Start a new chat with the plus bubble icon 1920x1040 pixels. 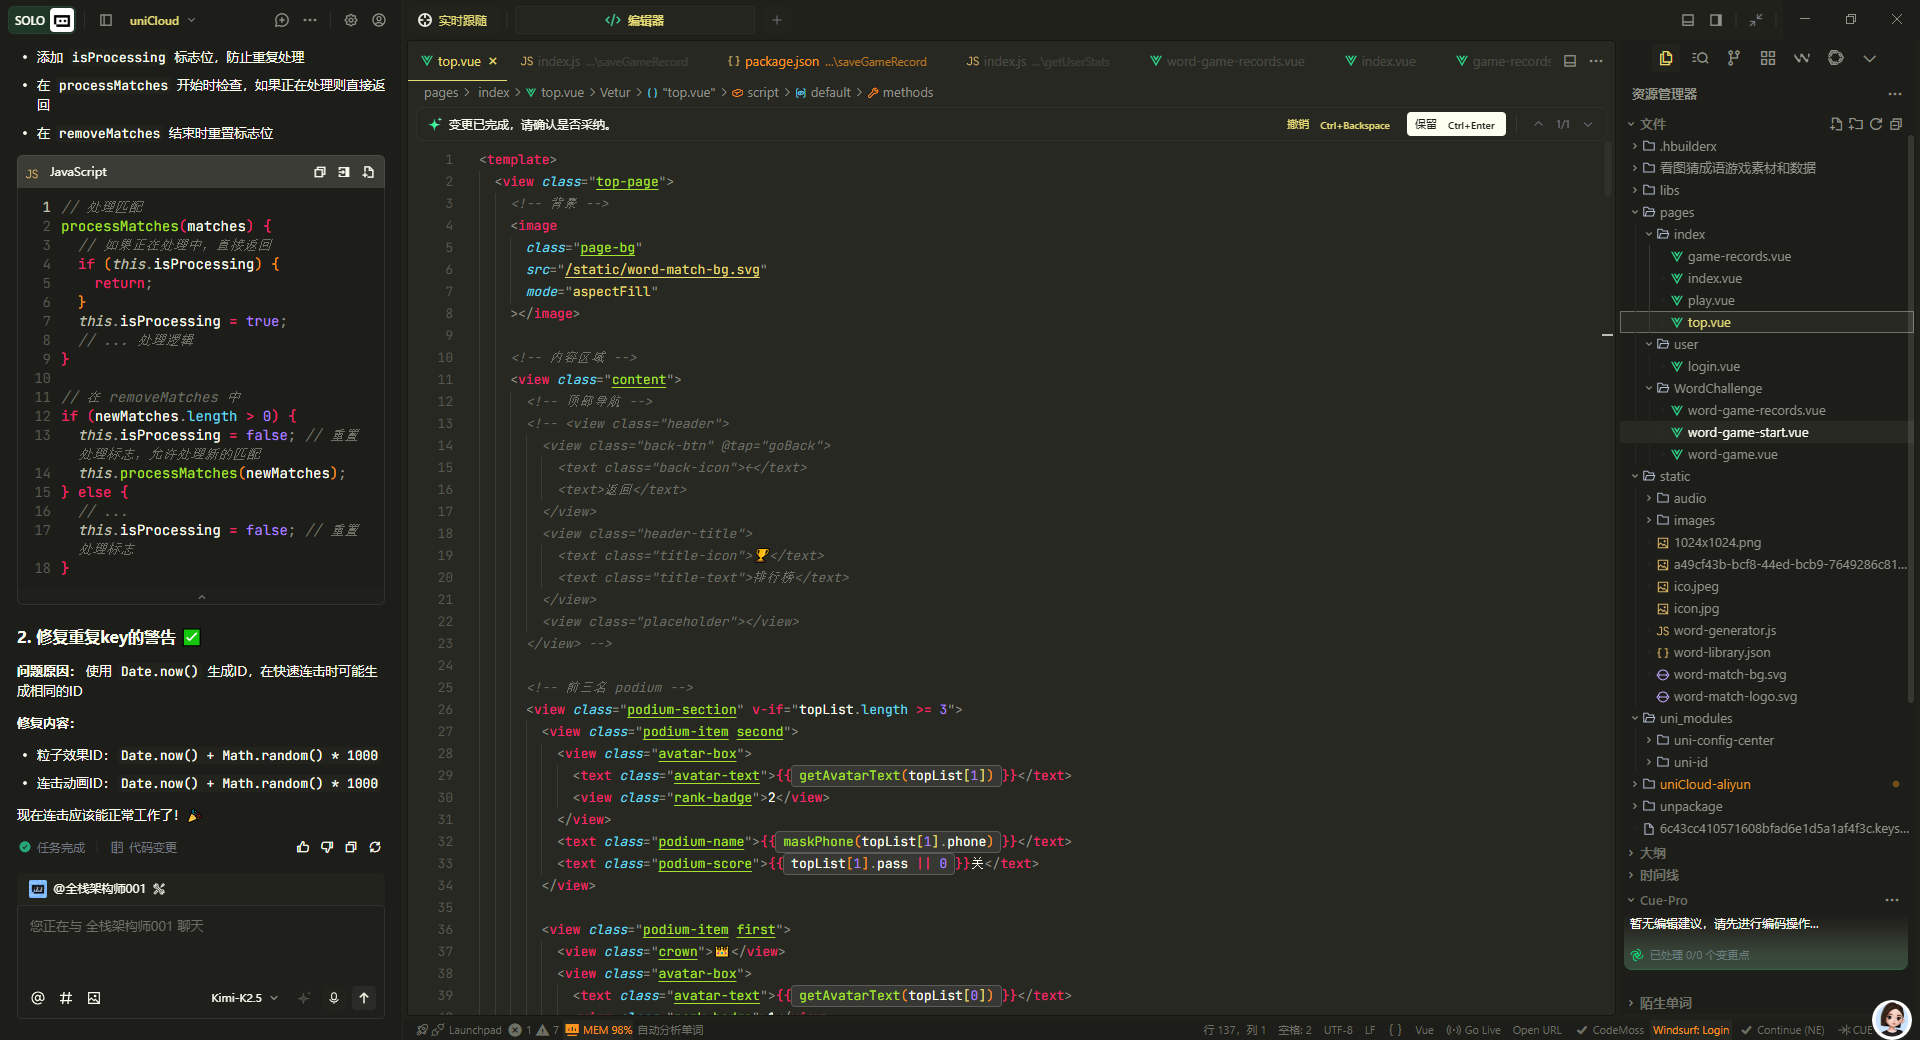282,20
